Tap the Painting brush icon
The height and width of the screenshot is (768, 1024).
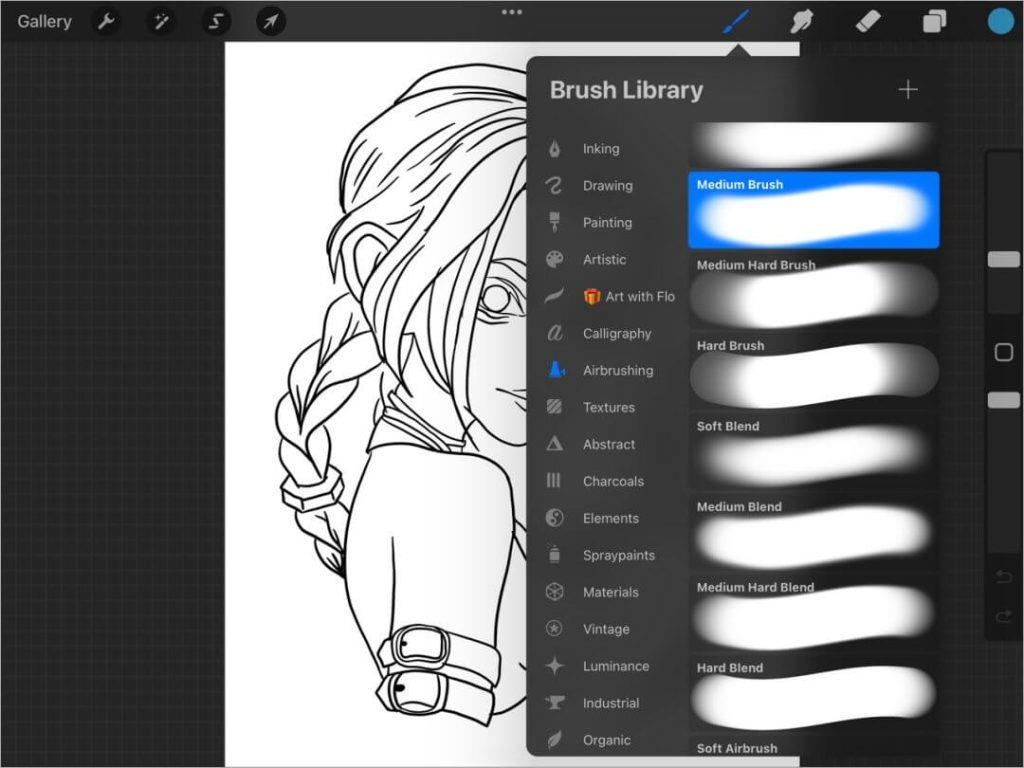(x=554, y=222)
